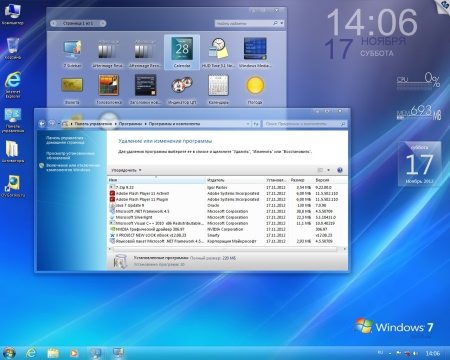This screenshot has height=360, width=450.
Task: Select the Calendar gadget with 28
Action: tap(182, 52)
